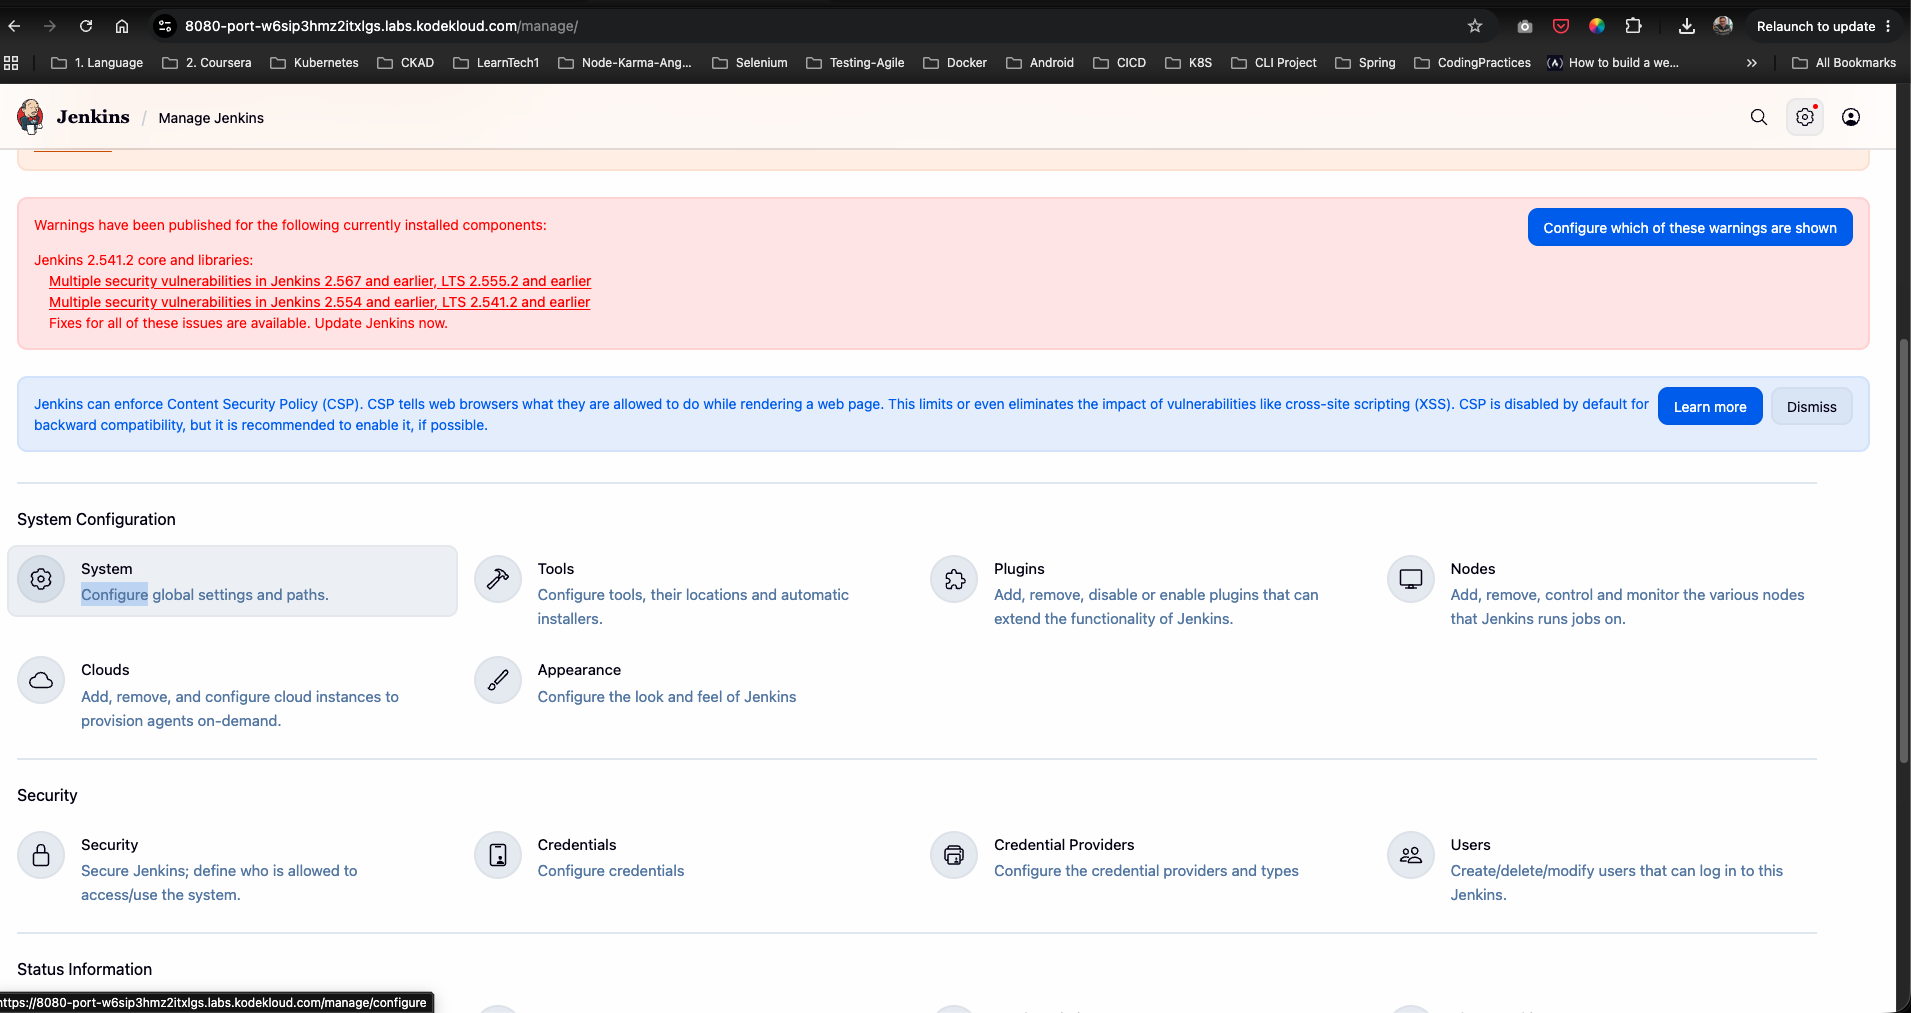Click the Credential Providers icon

coord(954,855)
